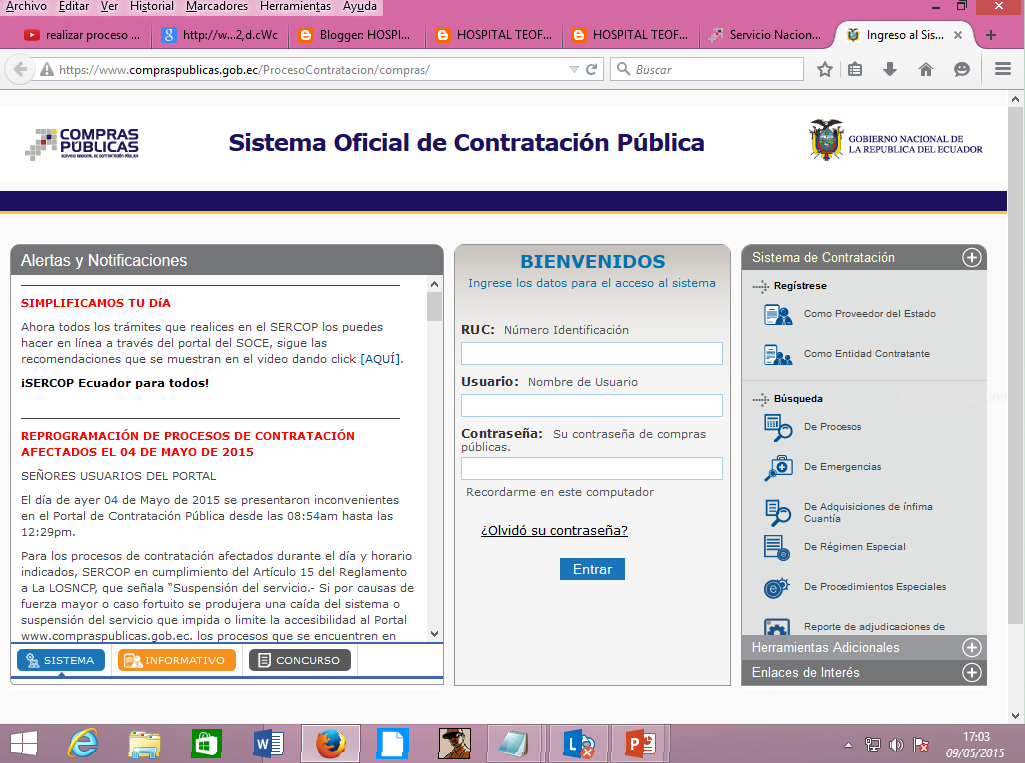The width and height of the screenshot is (1025, 763).
Task: Select 'De Procedimientos Especiales' icon
Action: [x=775, y=587]
